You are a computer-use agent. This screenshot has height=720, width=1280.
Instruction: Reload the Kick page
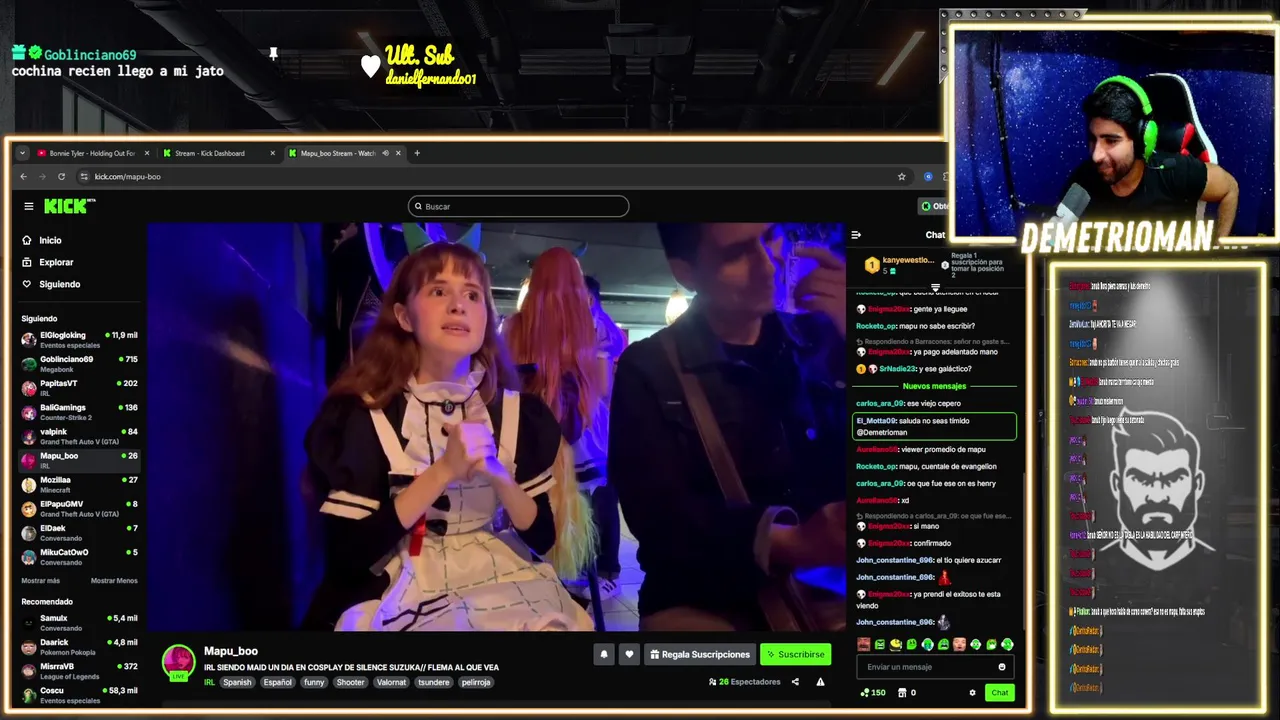coord(61,177)
